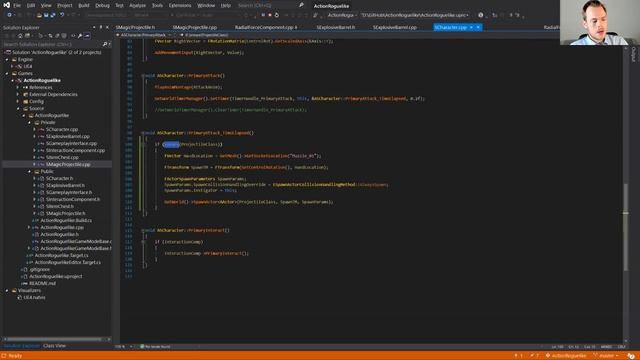Expand the References node
Image resolution: width=640 pixels, height=360 pixels.
(18, 87)
